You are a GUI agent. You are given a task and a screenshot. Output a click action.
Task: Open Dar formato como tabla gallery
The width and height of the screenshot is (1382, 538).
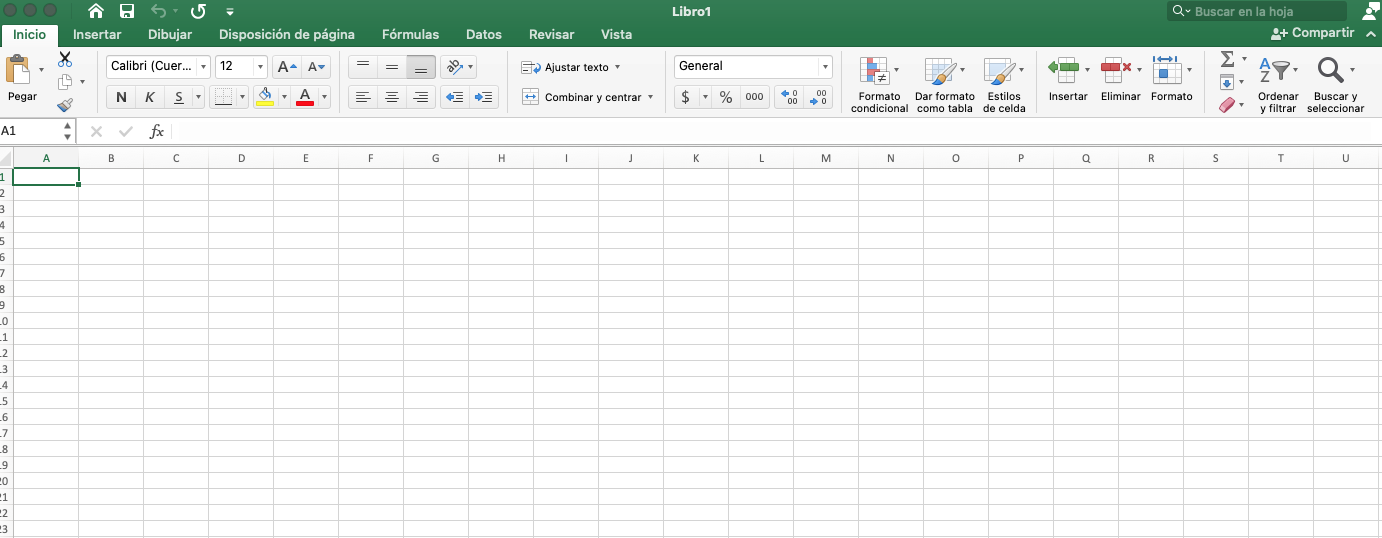click(944, 84)
